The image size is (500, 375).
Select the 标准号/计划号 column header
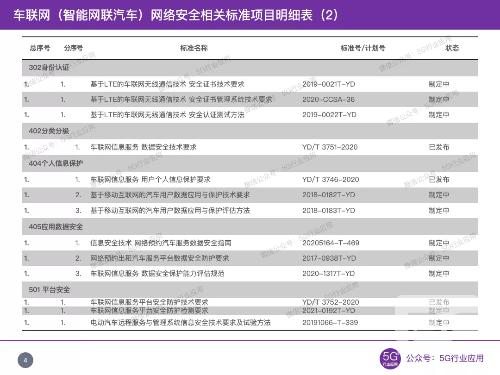click(363, 48)
